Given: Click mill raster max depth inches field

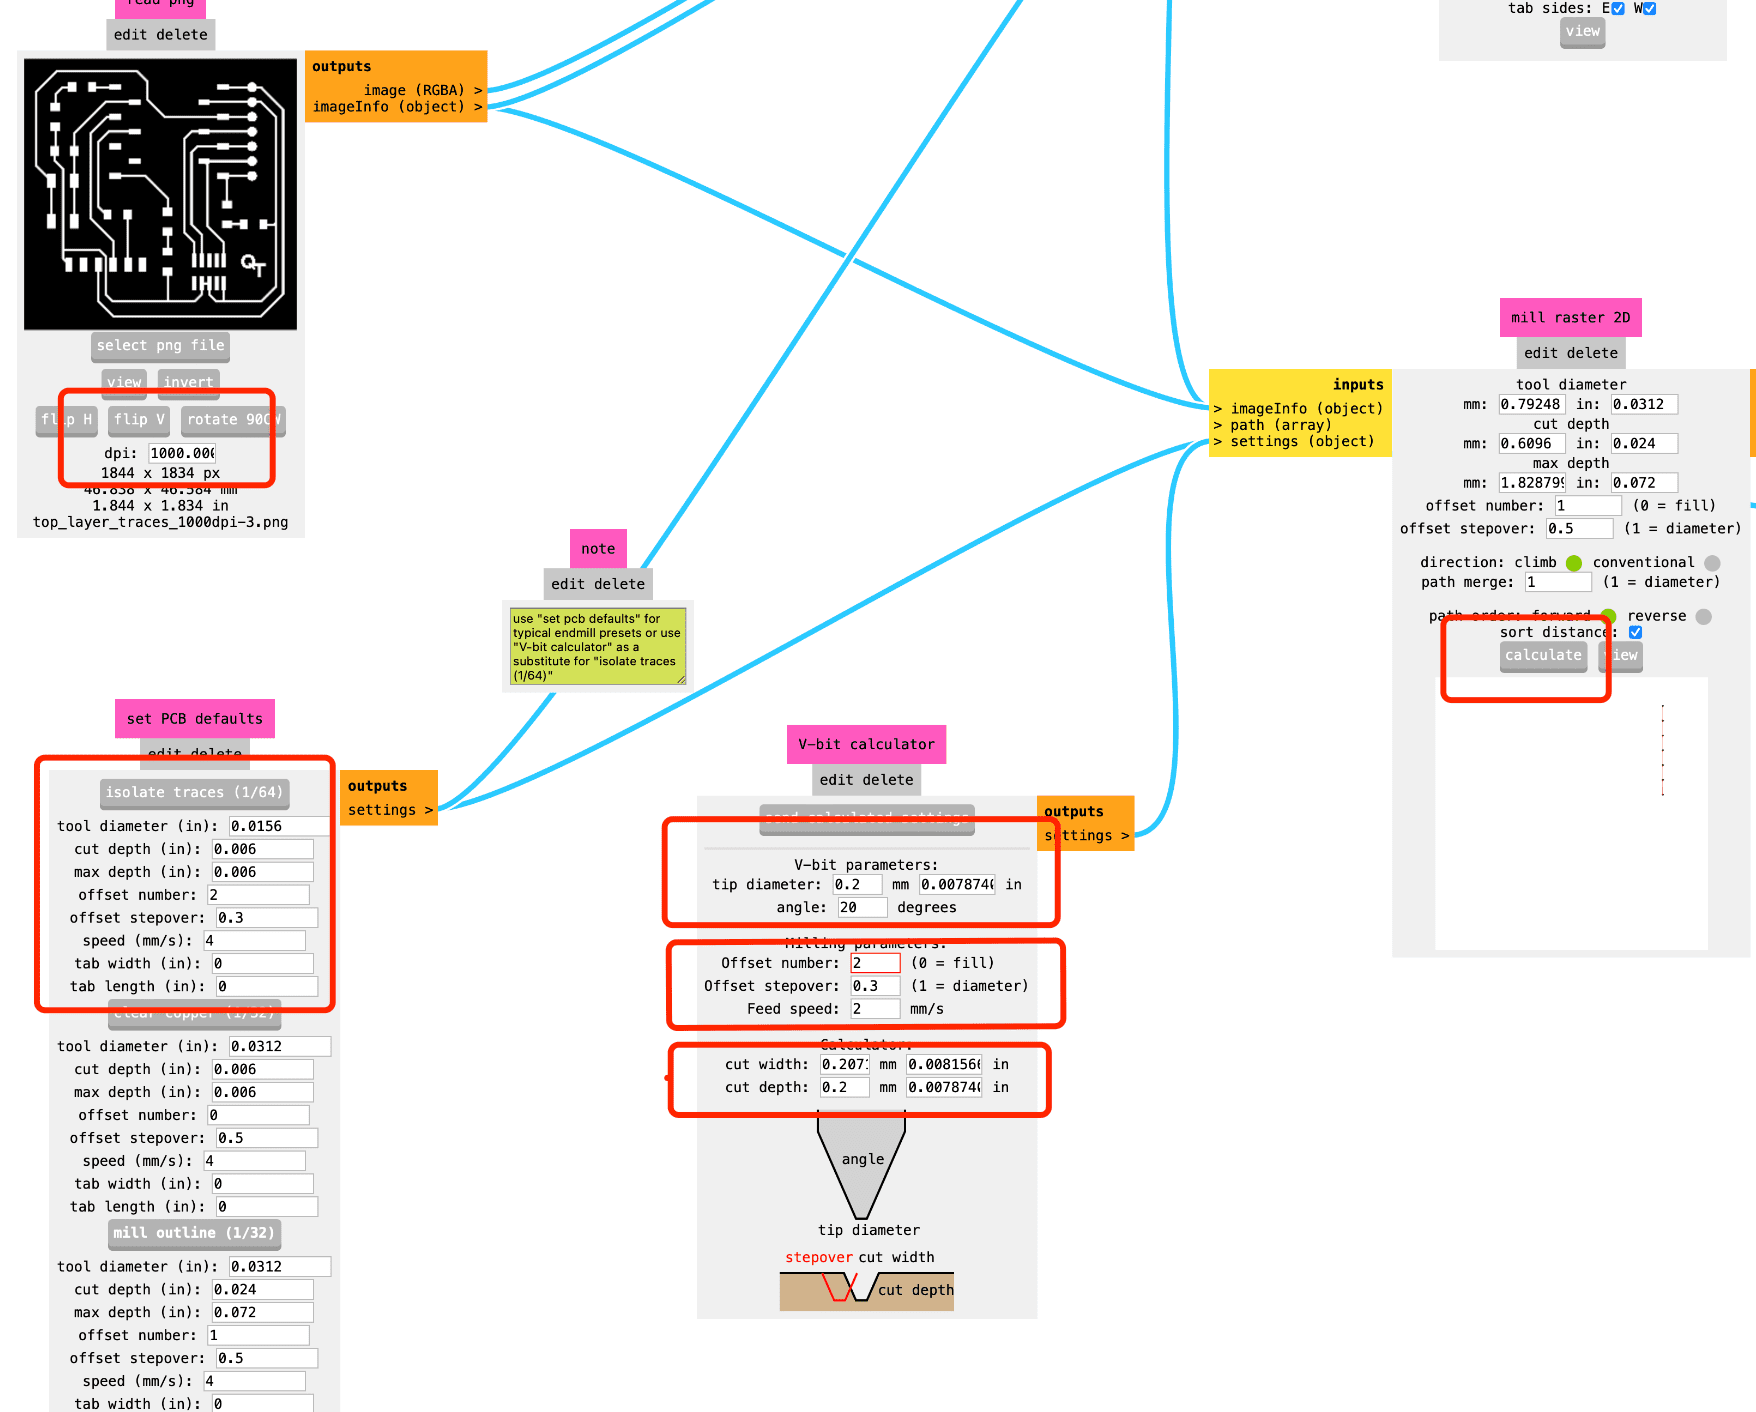Looking at the screenshot, I should coord(1644,483).
